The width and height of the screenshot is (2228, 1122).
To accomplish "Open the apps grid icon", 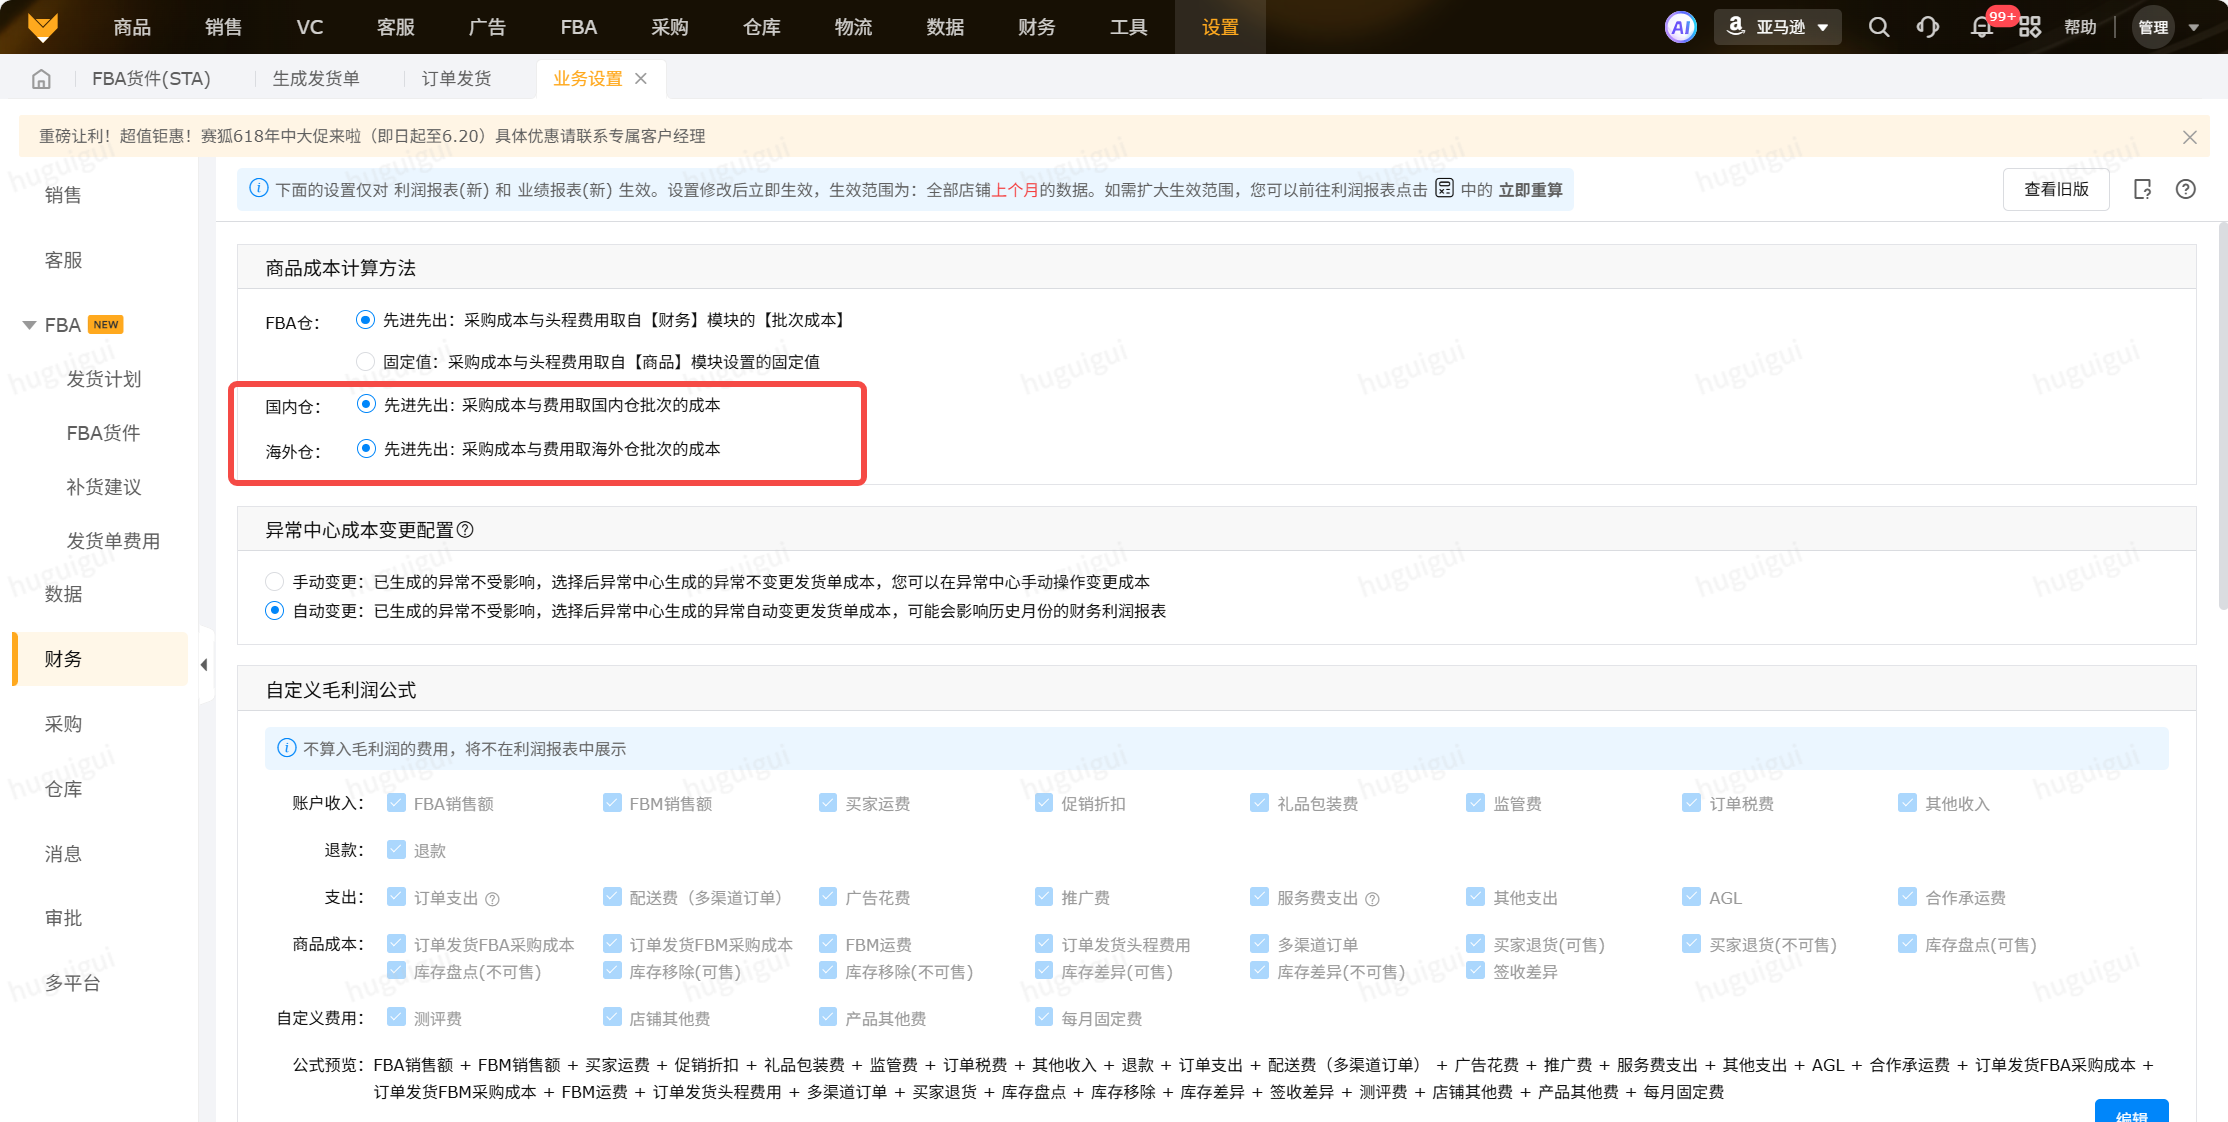I will pyautogui.click(x=2030, y=27).
